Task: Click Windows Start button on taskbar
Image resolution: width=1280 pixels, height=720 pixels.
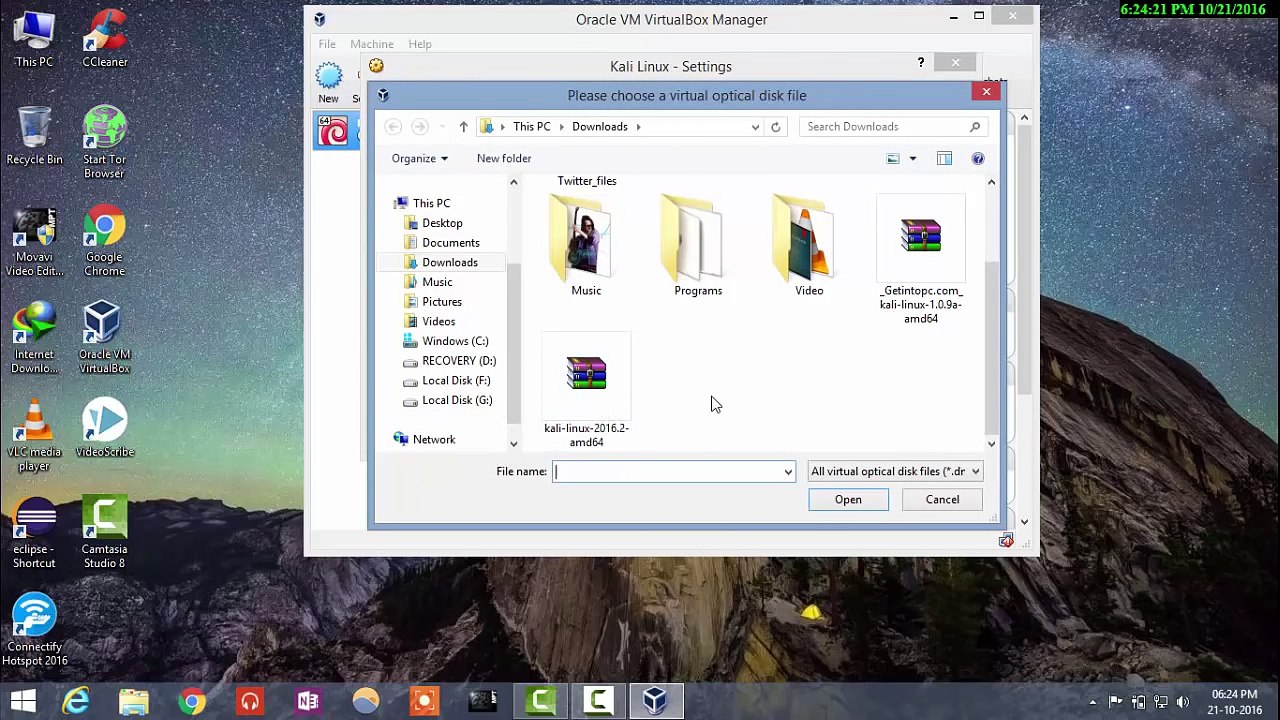Action: 22,701
